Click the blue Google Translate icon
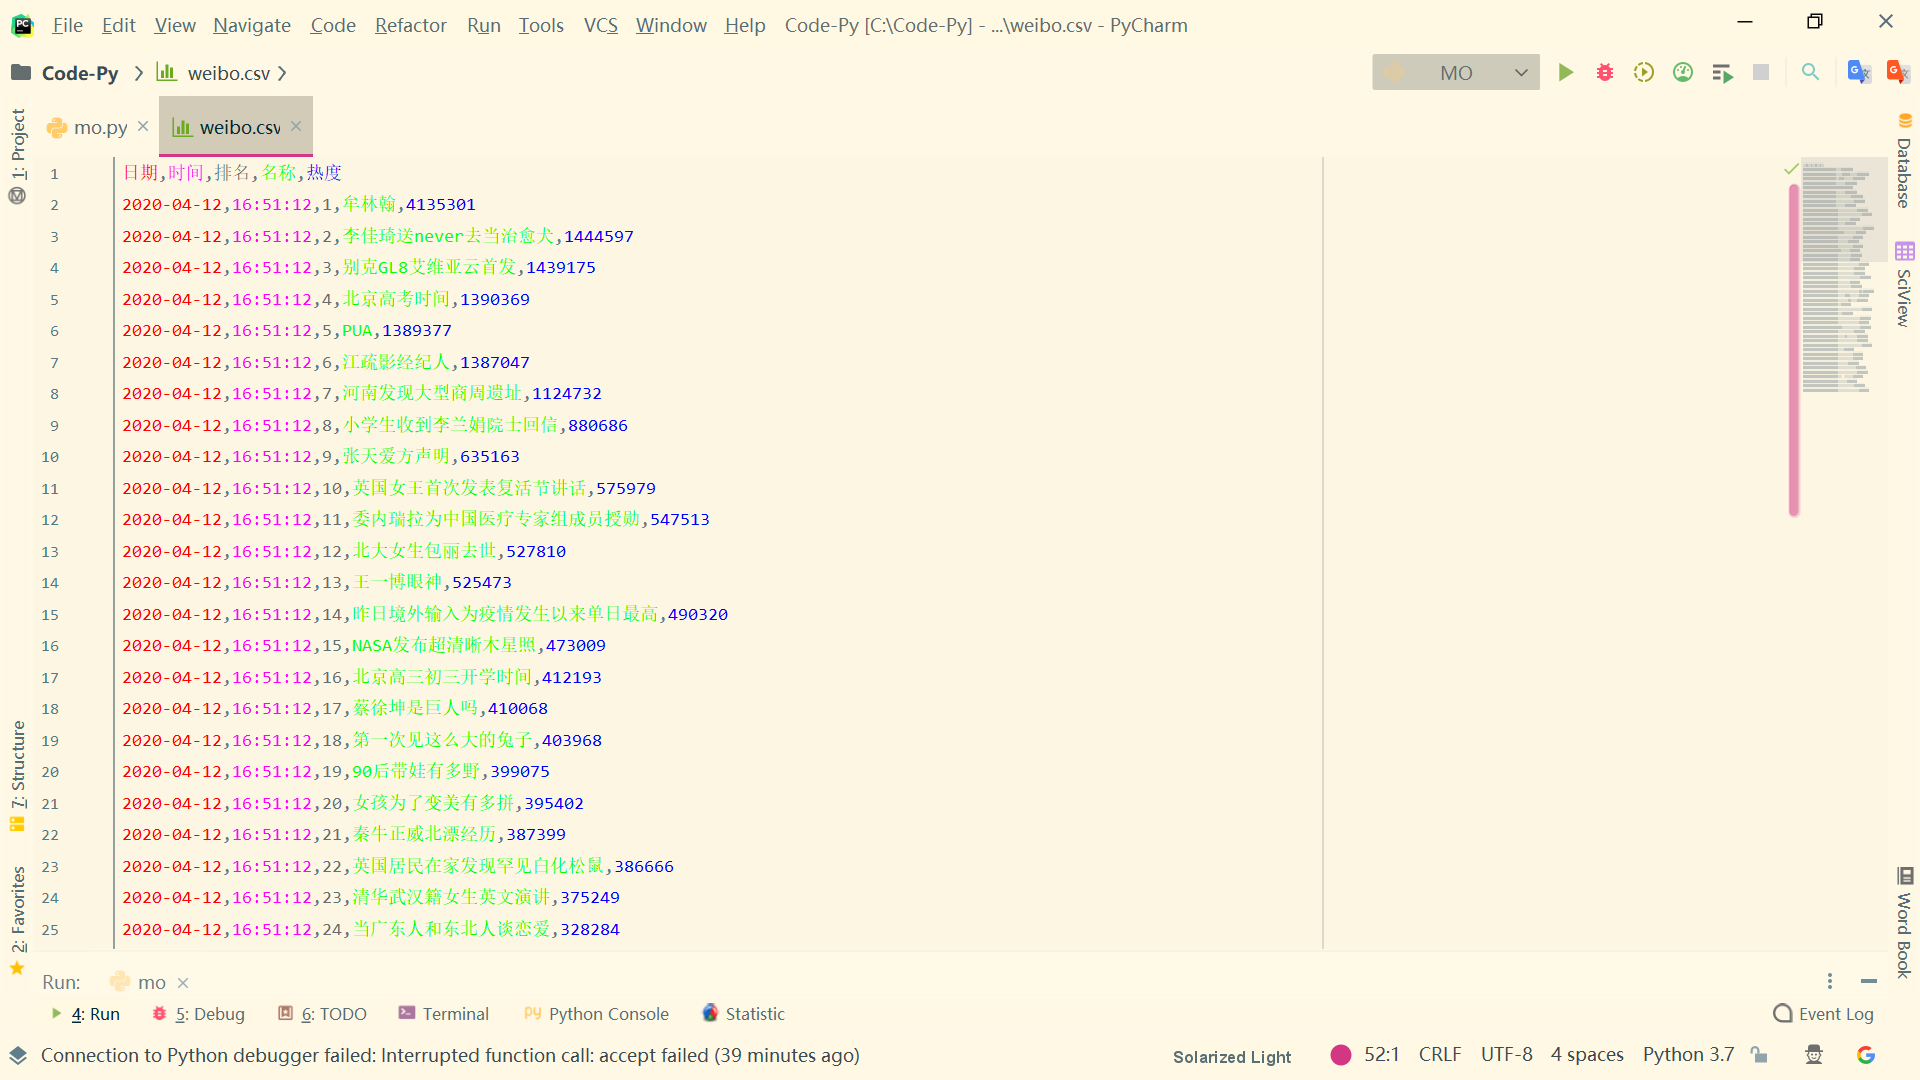The image size is (1920, 1080). [1859, 72]
